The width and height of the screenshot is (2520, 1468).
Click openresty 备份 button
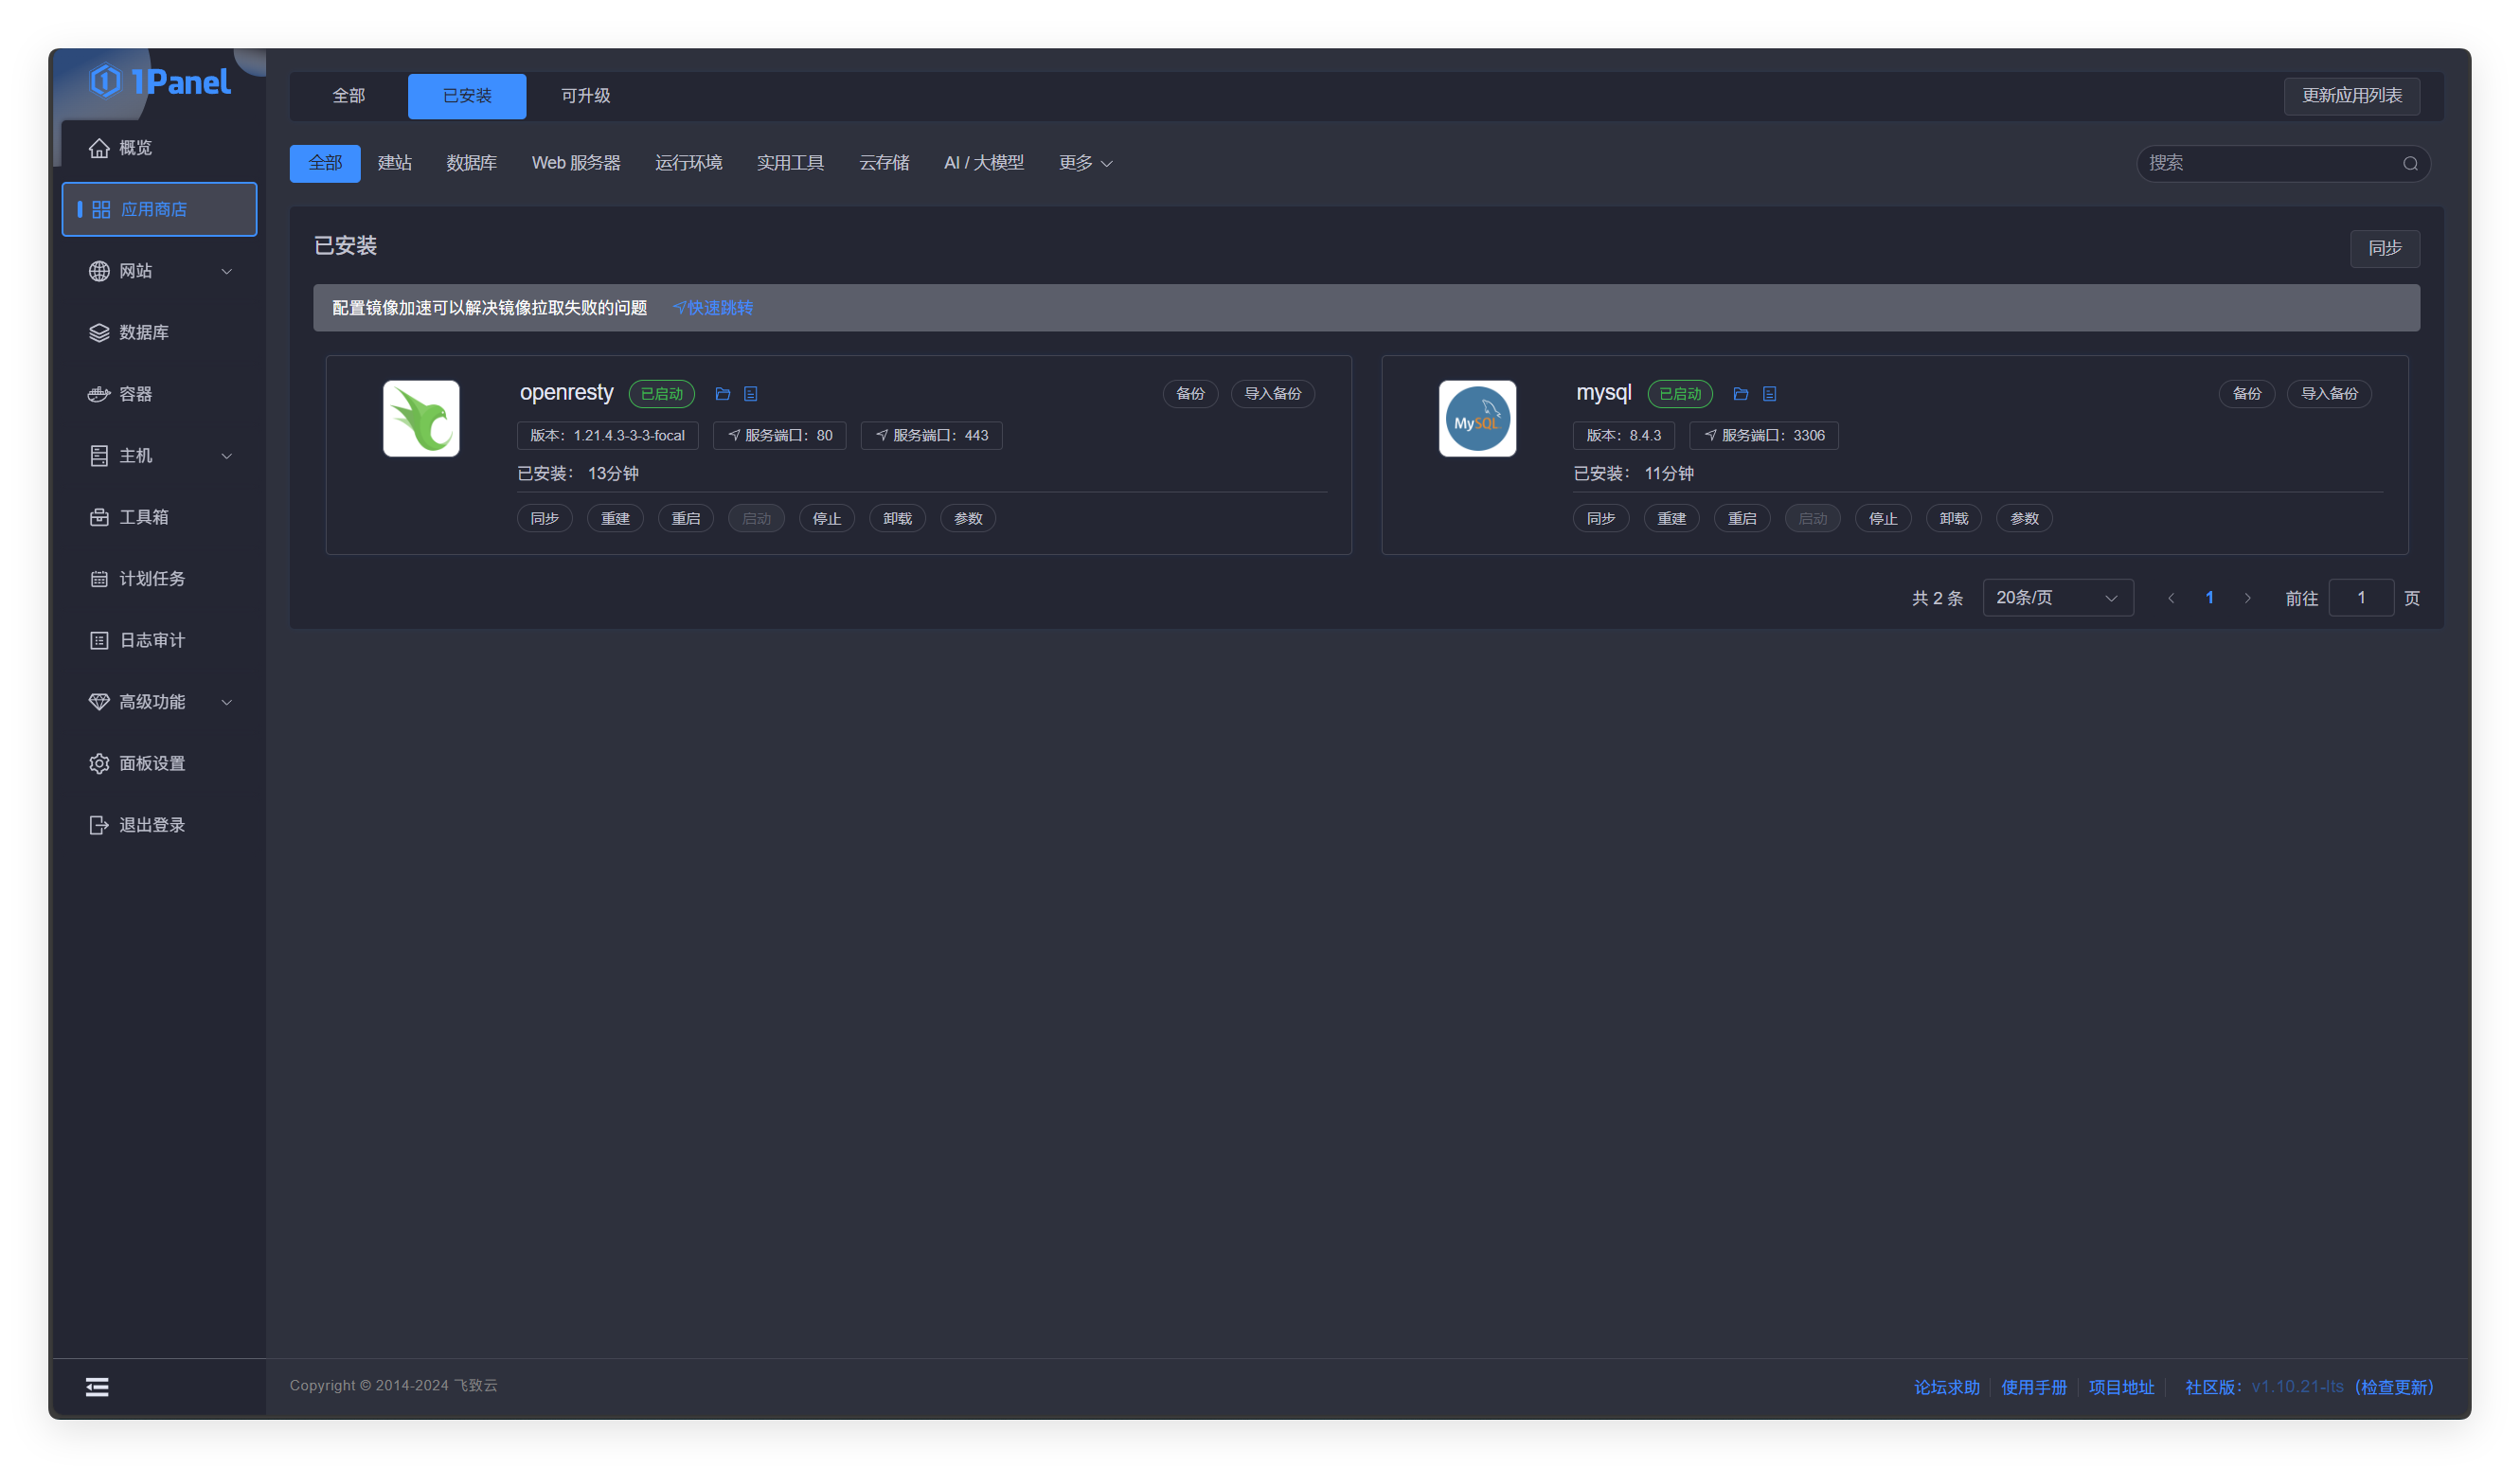[x=1190, y=394]
